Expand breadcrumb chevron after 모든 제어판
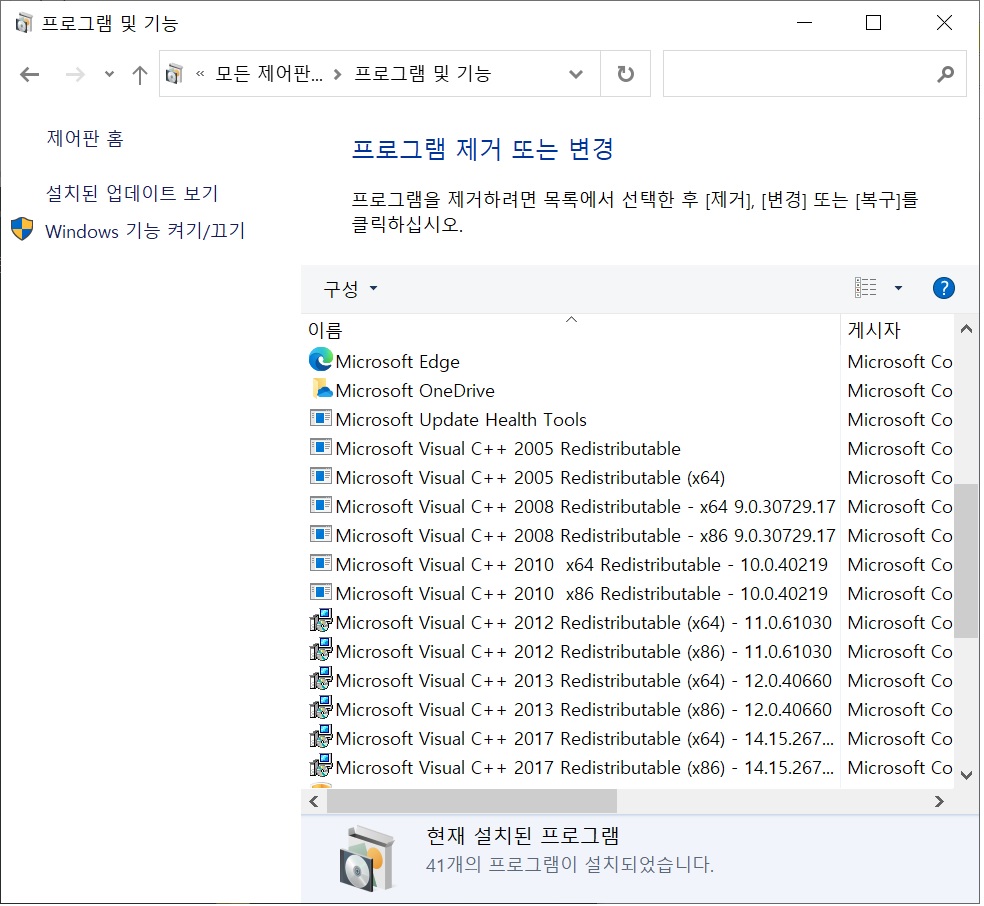Viewport: 984px width, 906px height. point(338,75)
